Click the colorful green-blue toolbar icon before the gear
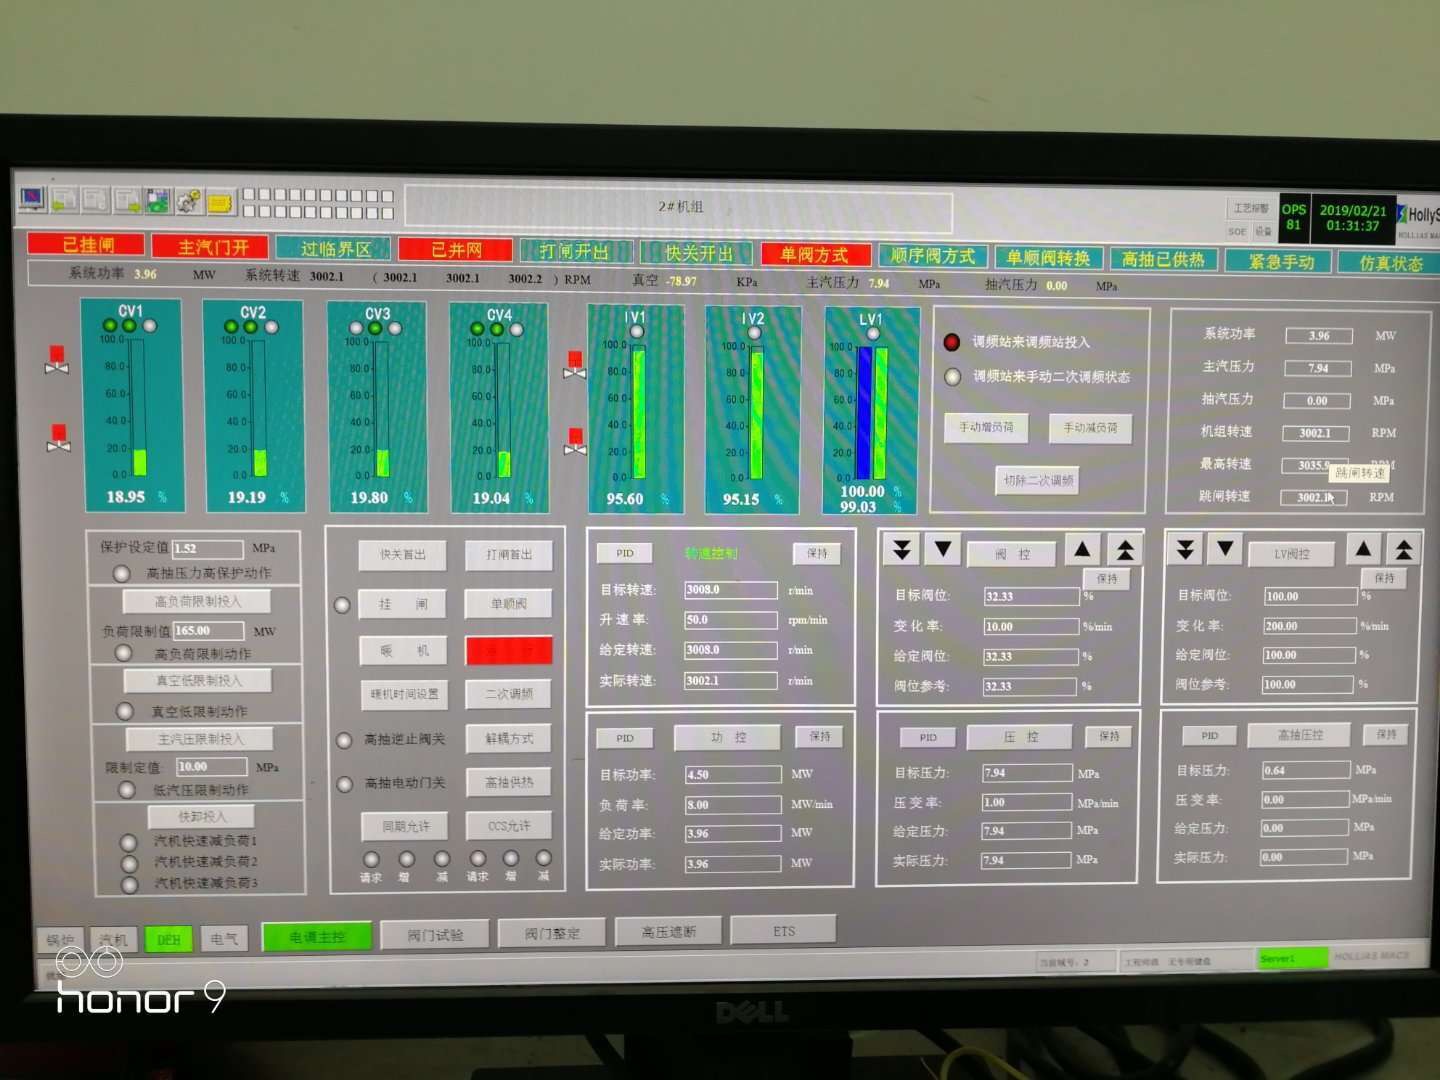The width and height of the screenshot is (1440, 1080). [158, 201]
